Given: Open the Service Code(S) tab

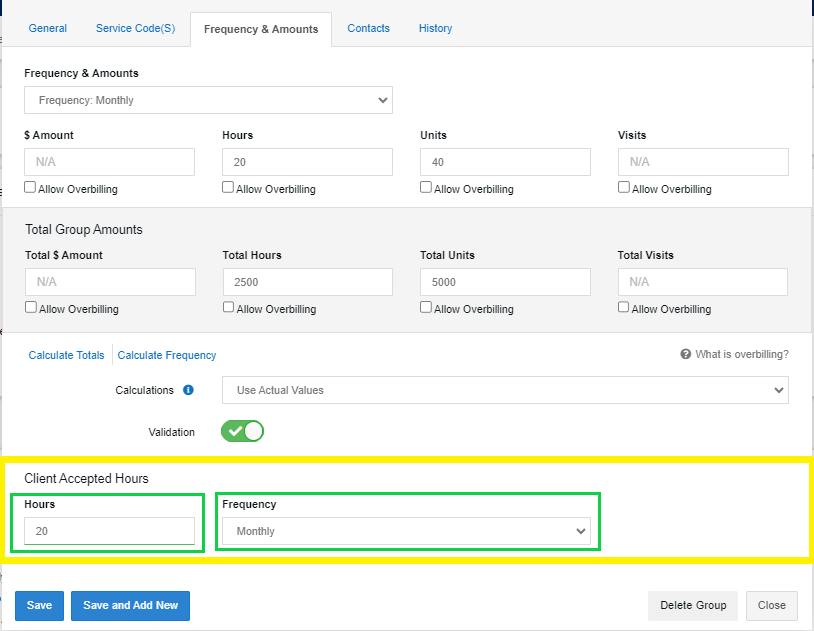Looking at the screenshot, I should tap(135, 29).
